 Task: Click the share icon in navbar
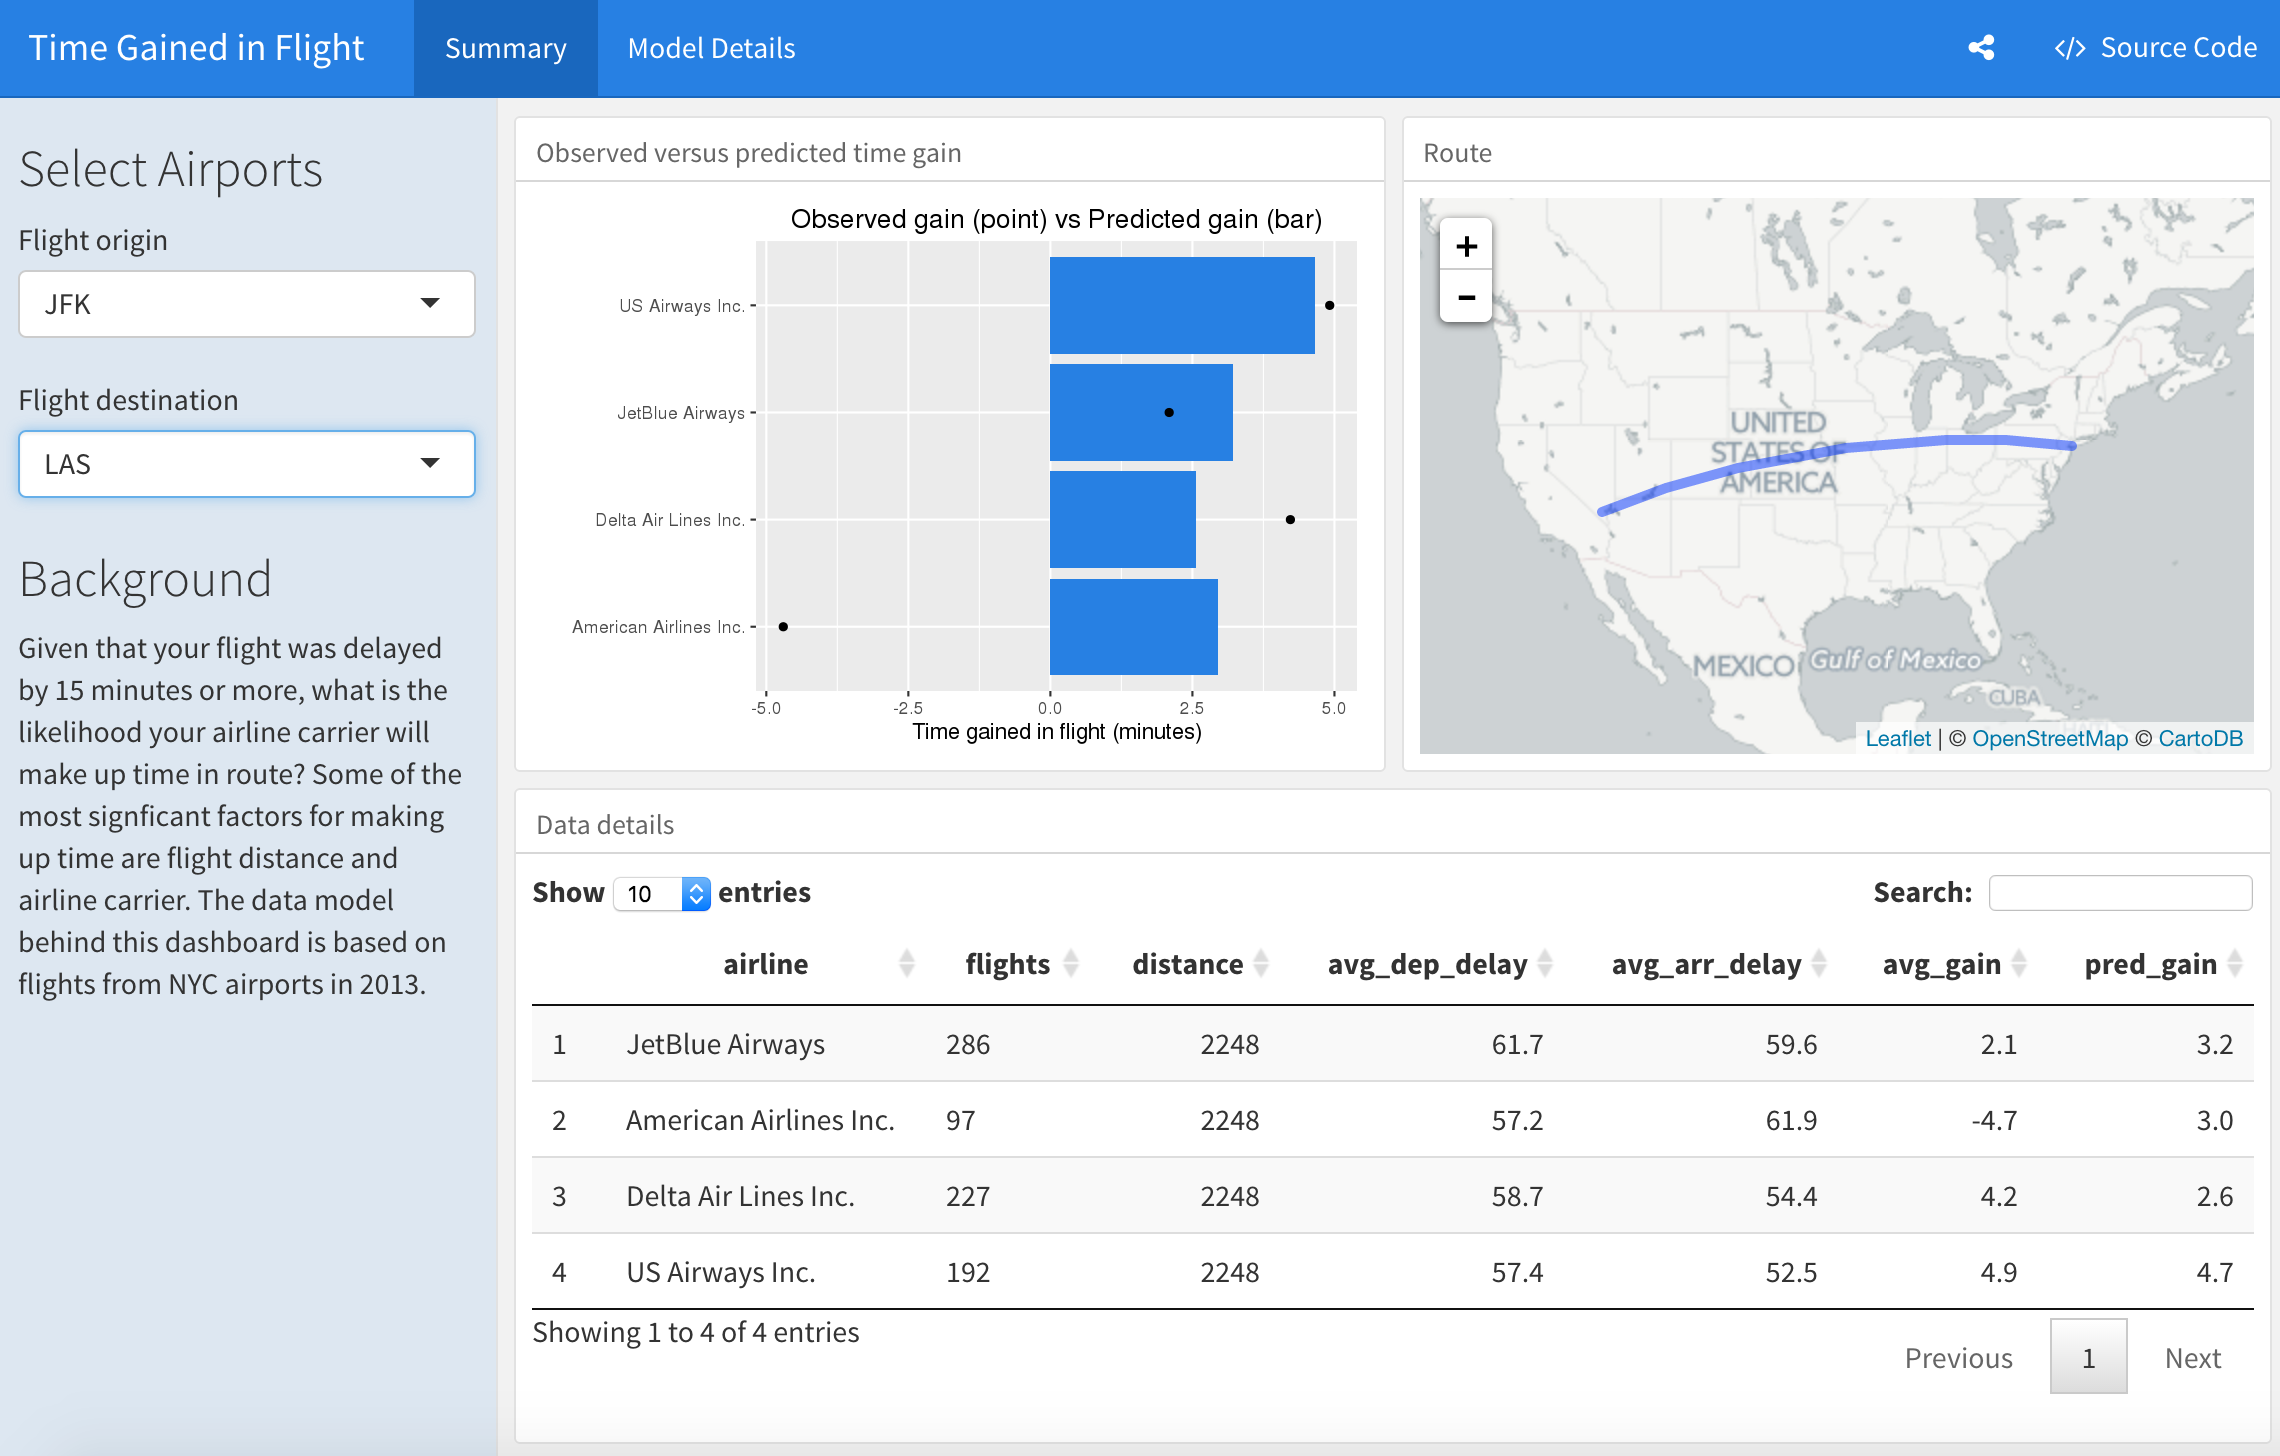click(1981, 48)
